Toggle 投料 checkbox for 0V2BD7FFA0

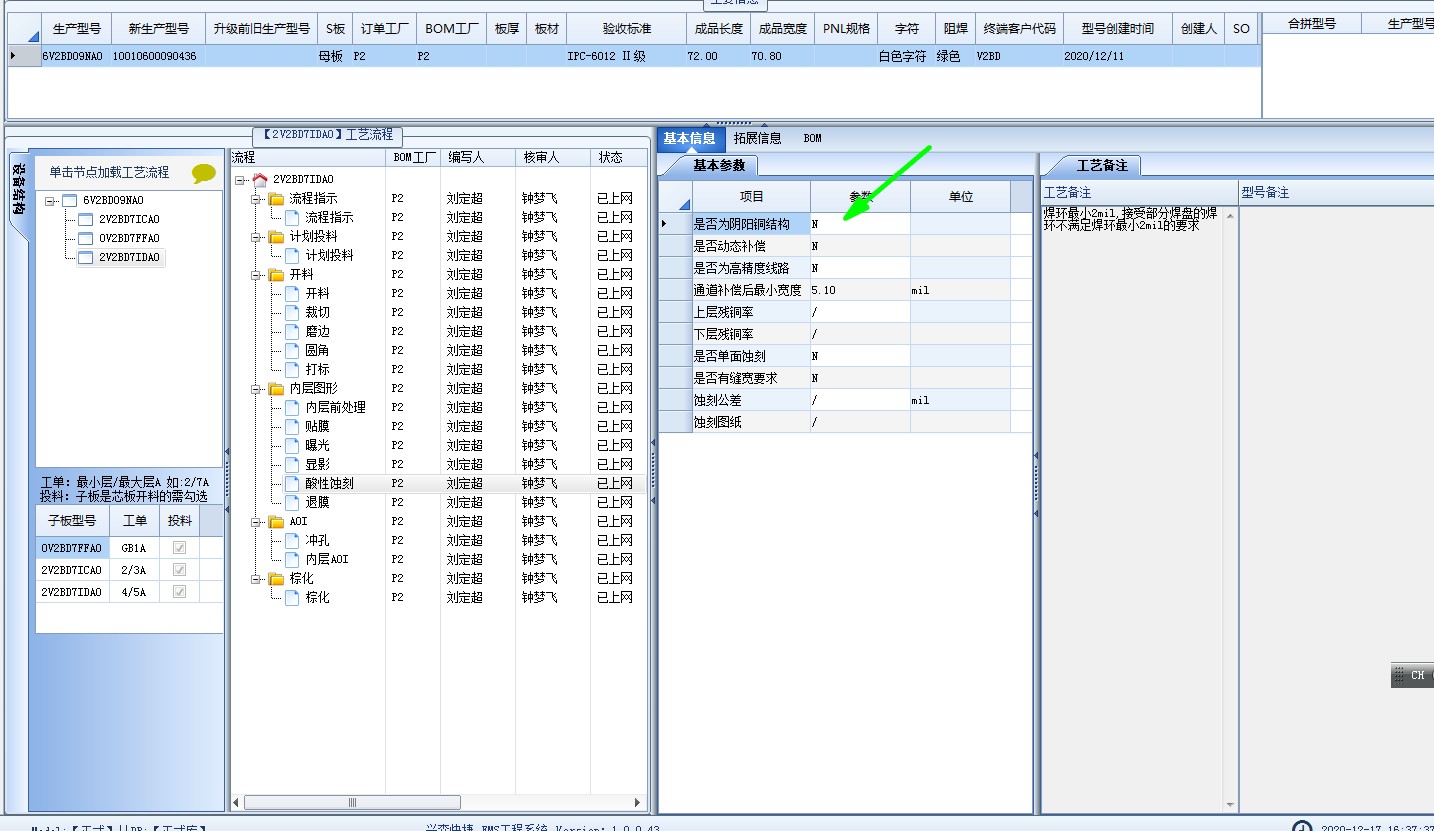[180, 548]
